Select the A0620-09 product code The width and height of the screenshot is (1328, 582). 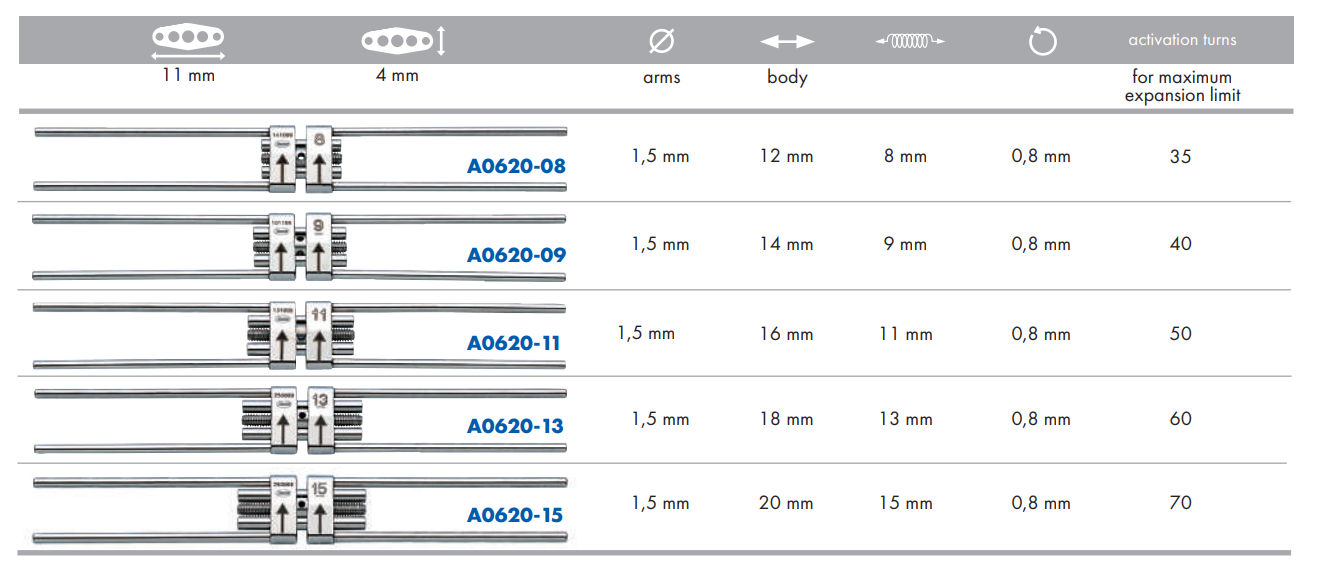tap(516, 255)
